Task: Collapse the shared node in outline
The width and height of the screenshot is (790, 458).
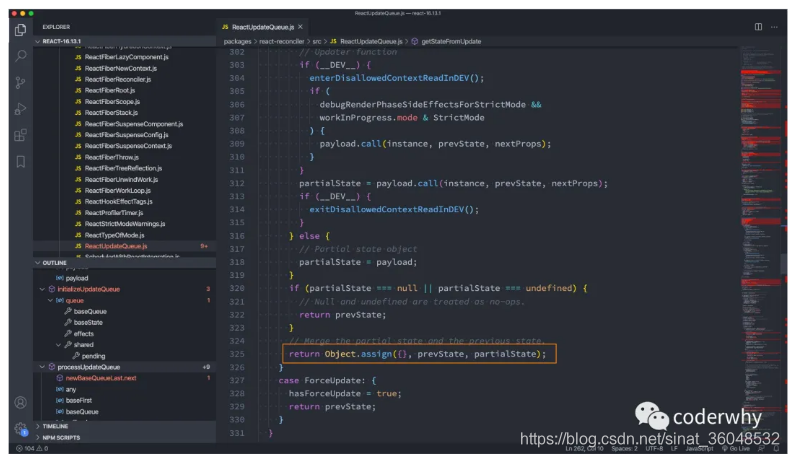Action: [x=58, y=345]
